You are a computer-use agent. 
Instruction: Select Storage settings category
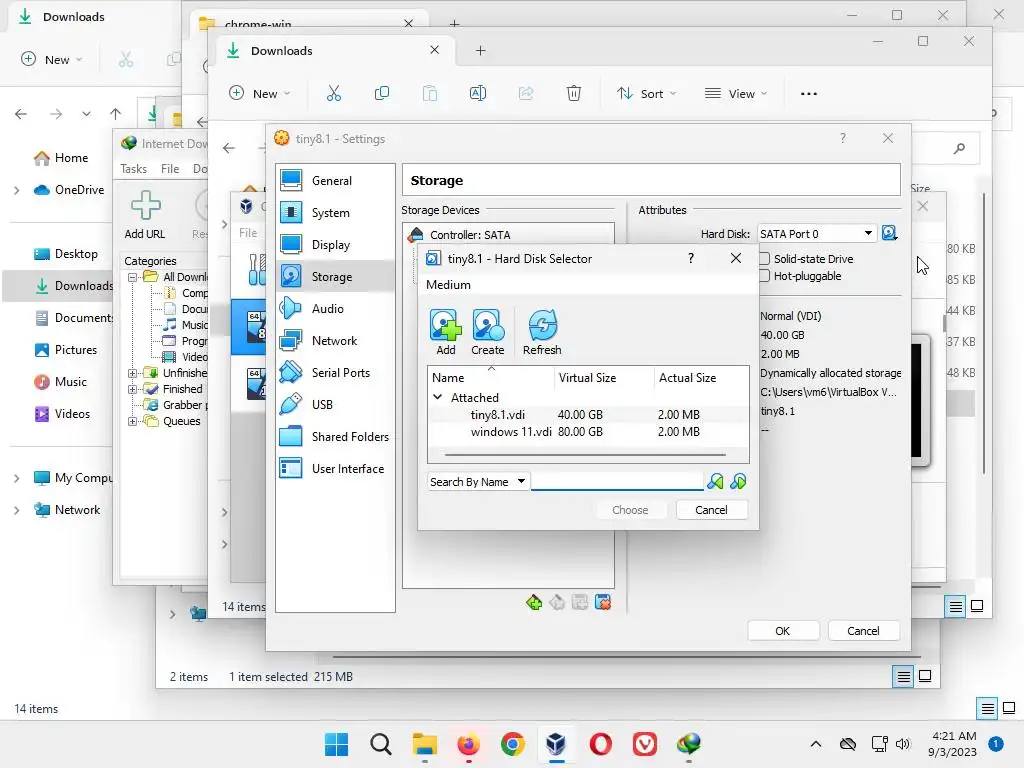point(335,276)
